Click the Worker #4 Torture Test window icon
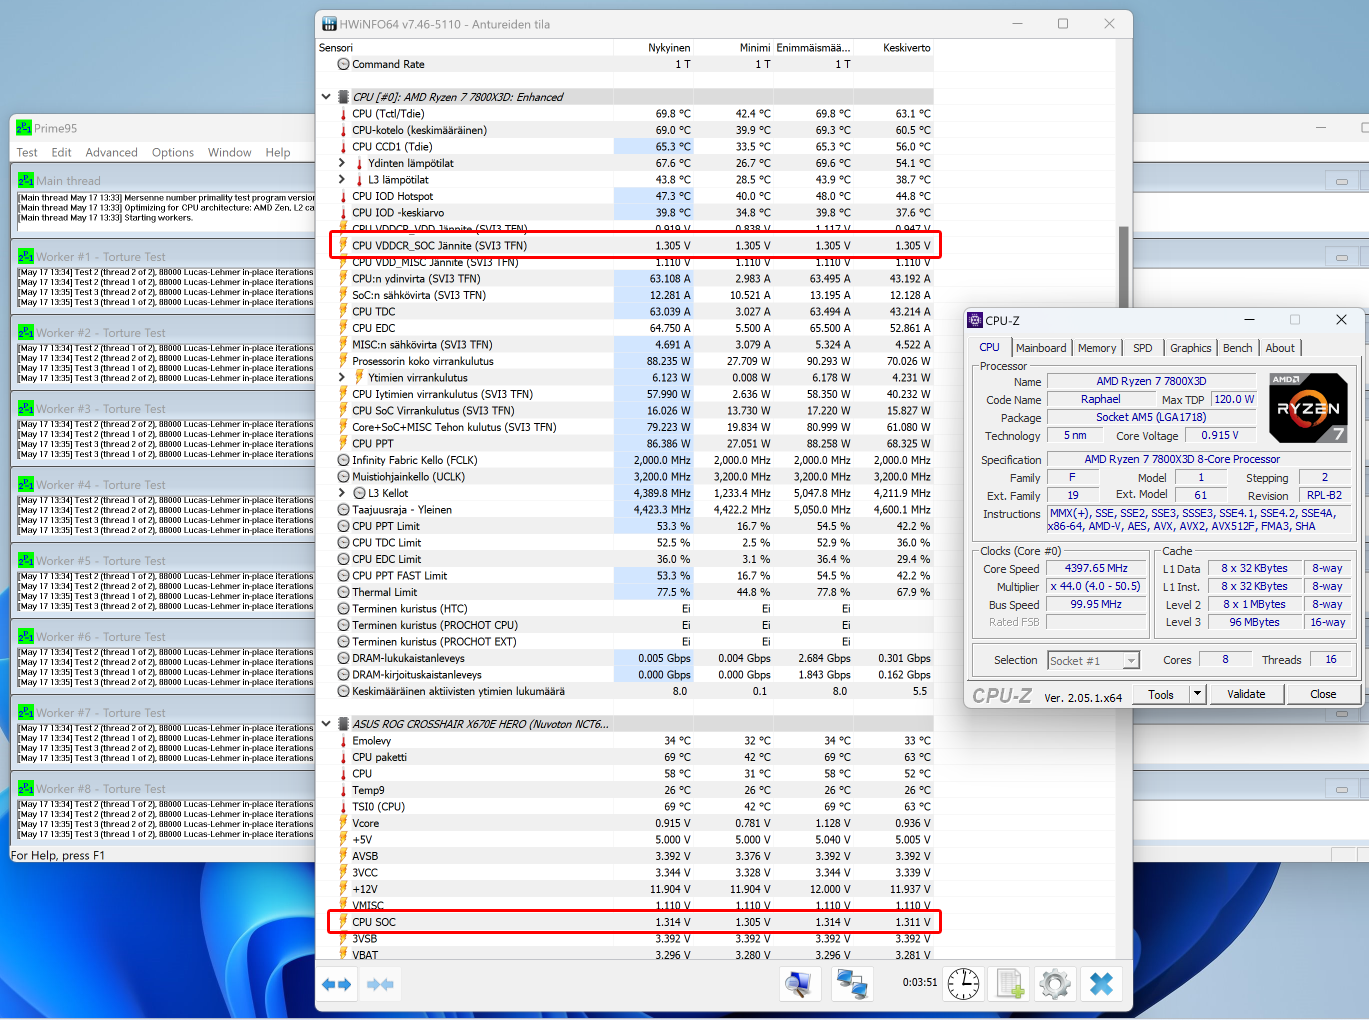This screenshot has height=1020, width=1369. [26, 485]
